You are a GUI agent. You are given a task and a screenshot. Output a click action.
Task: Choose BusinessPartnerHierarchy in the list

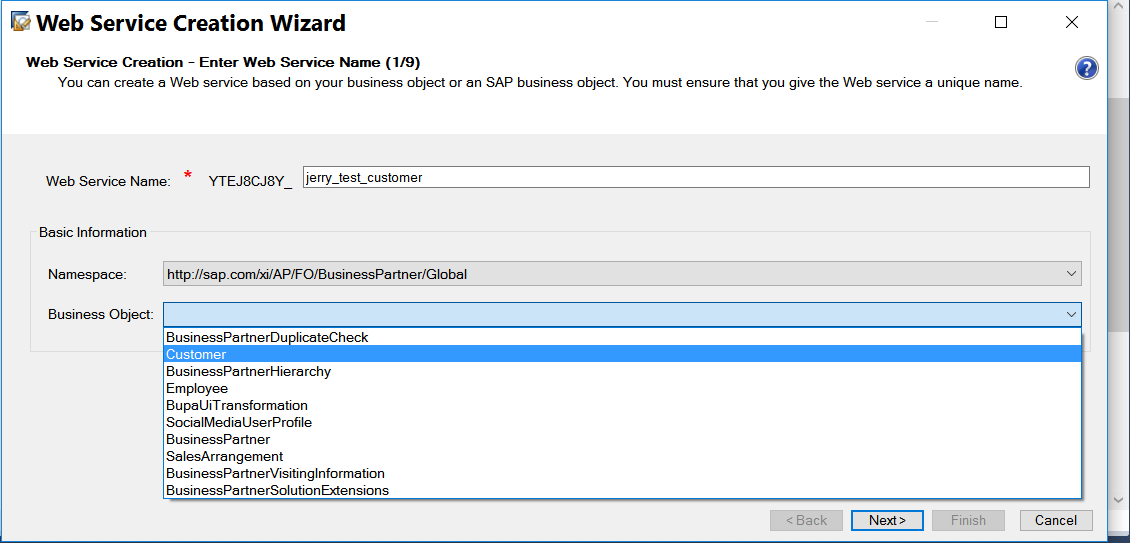(x=623, y=371)
